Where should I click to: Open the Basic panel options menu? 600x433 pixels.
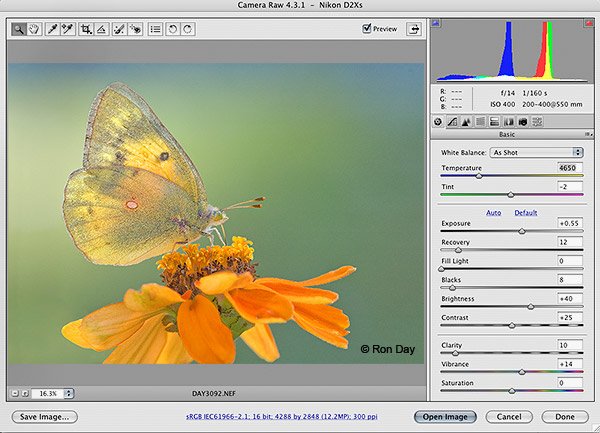[587, 135]
